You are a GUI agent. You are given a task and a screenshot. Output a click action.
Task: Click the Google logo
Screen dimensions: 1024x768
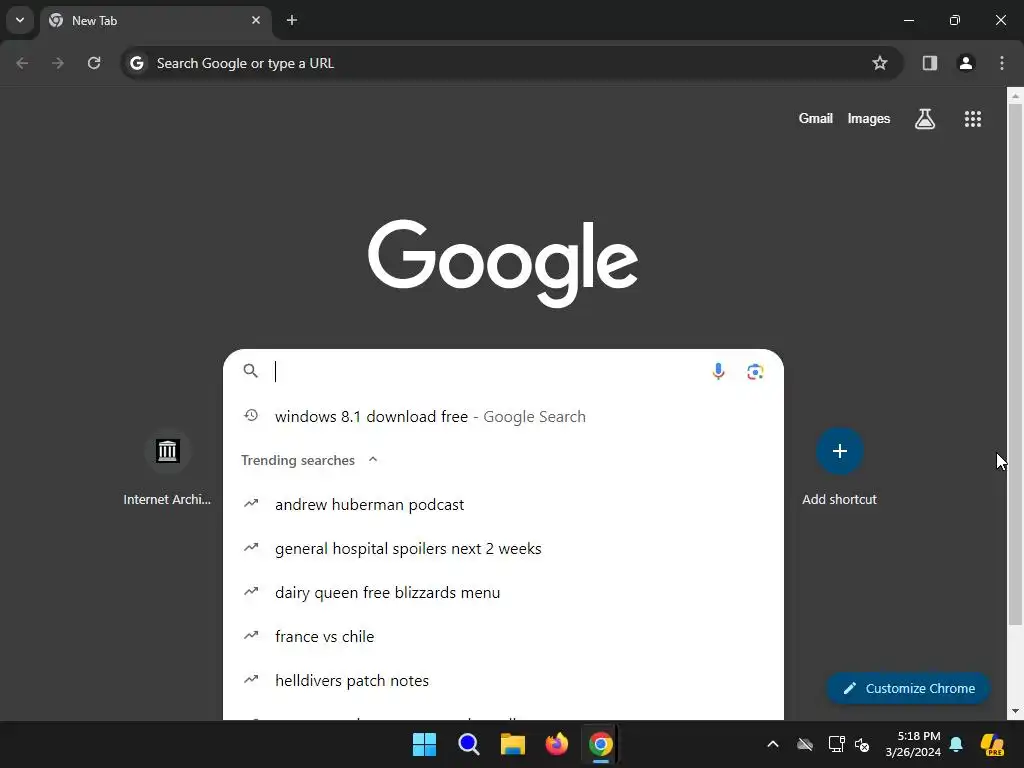pos(502,263)
